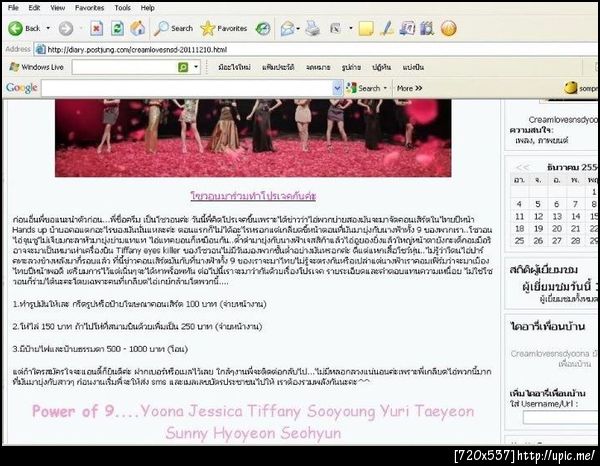Click the green Windows Live search icon

[183, 67]
